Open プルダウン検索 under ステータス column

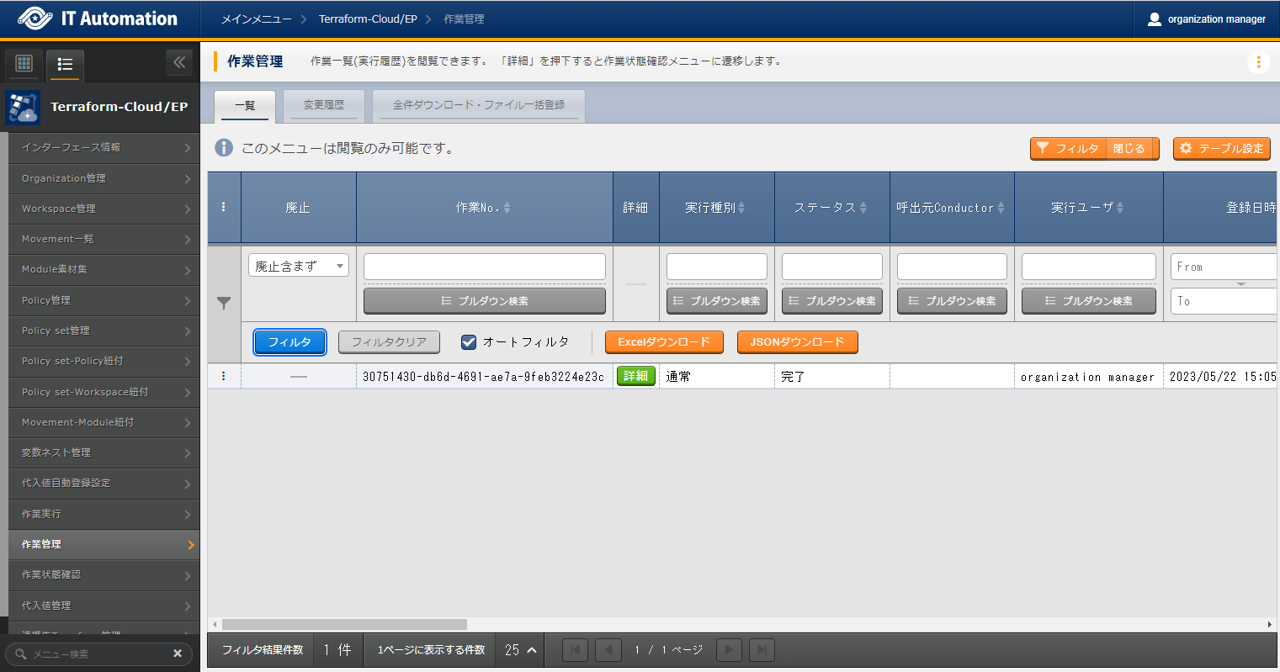point(832,301)
